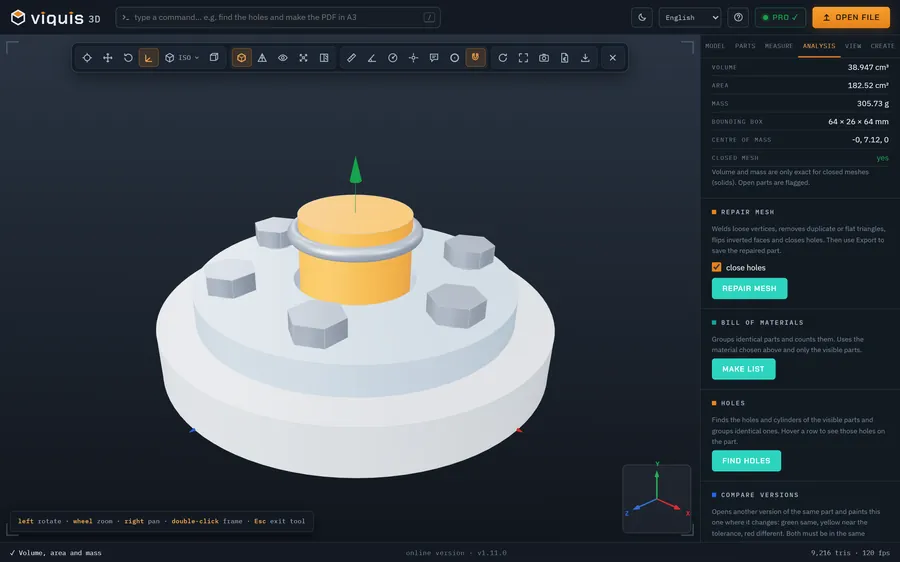The height and width of the screenshot is (562, 900).
Task: Select the angle measurement tool
Action: coord(372,58)
